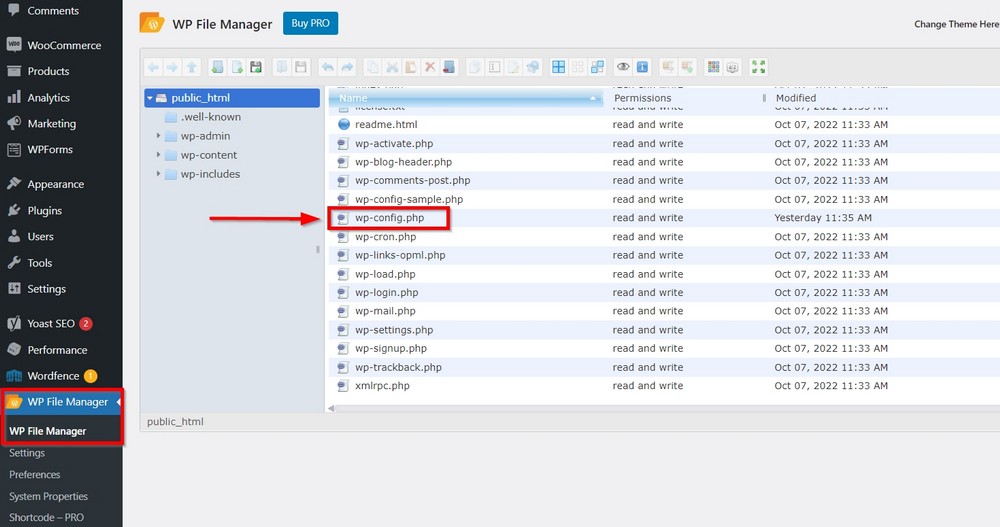Viewport: 1000px width, 527px height.
Task: Click the eye Preview icon
Action: [623, 67]
